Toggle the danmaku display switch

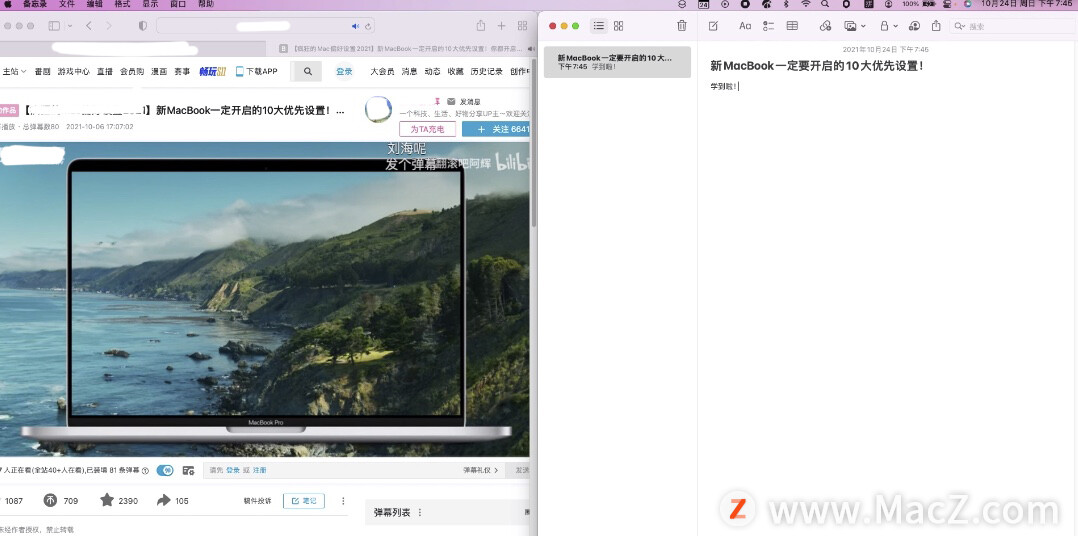pos(165,470)
